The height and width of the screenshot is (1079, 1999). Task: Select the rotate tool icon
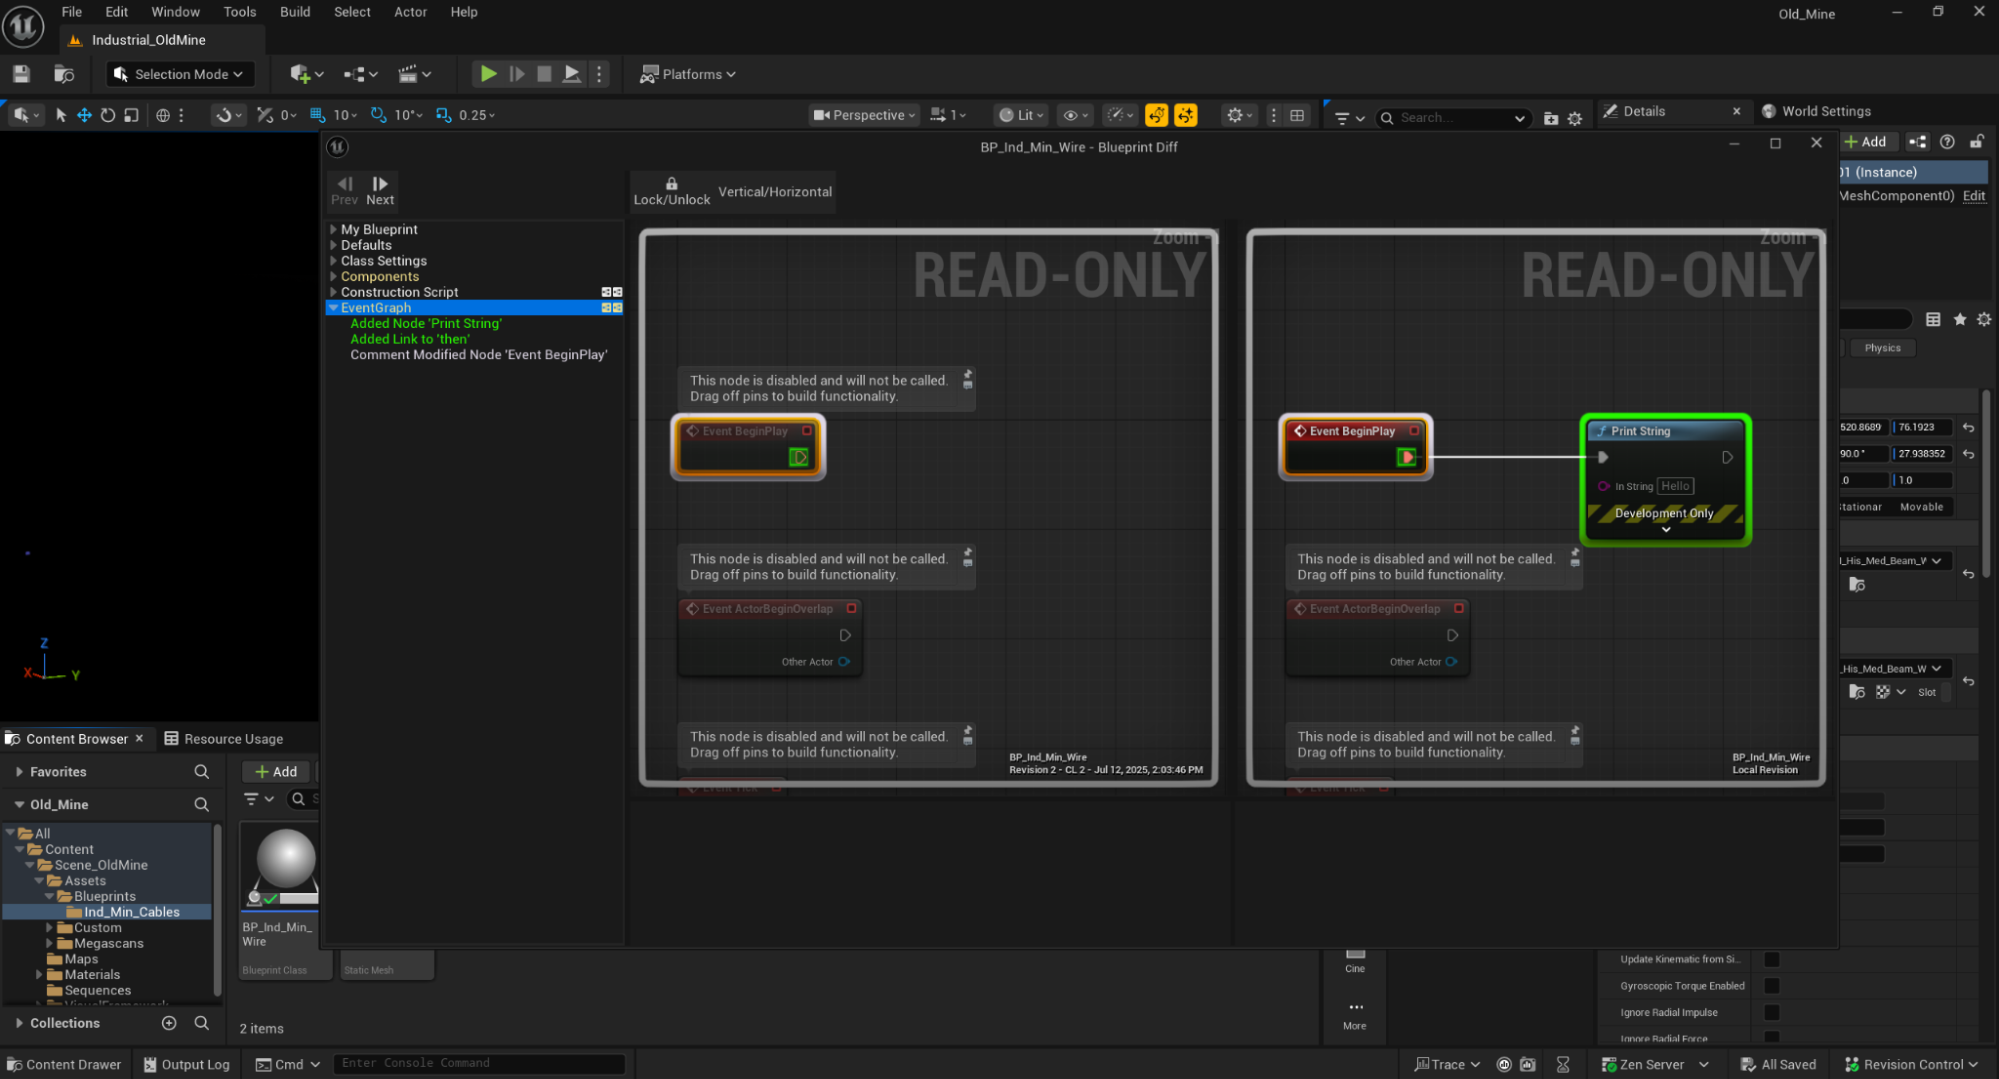[x=108, y=115]
